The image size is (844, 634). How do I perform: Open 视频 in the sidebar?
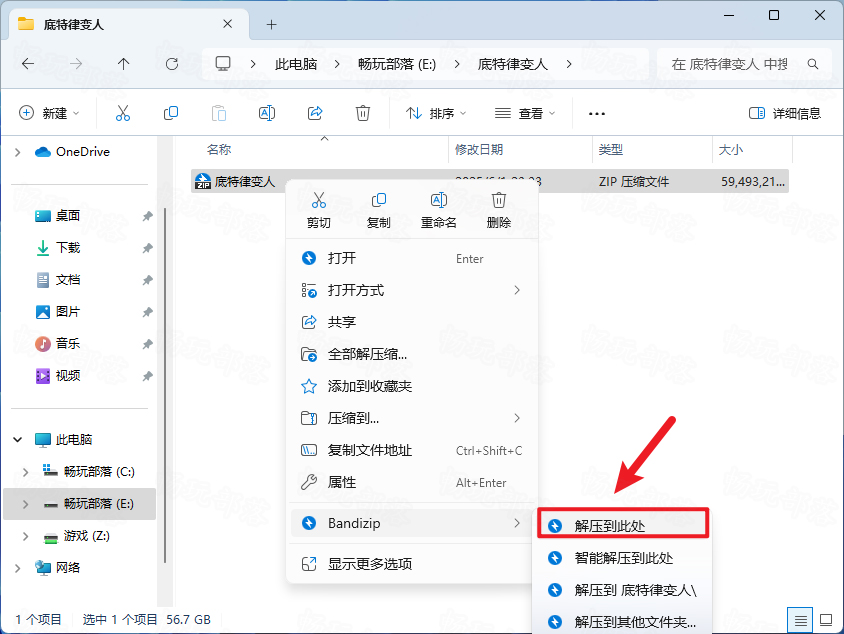pyautogui.click(x=68, y=376)
